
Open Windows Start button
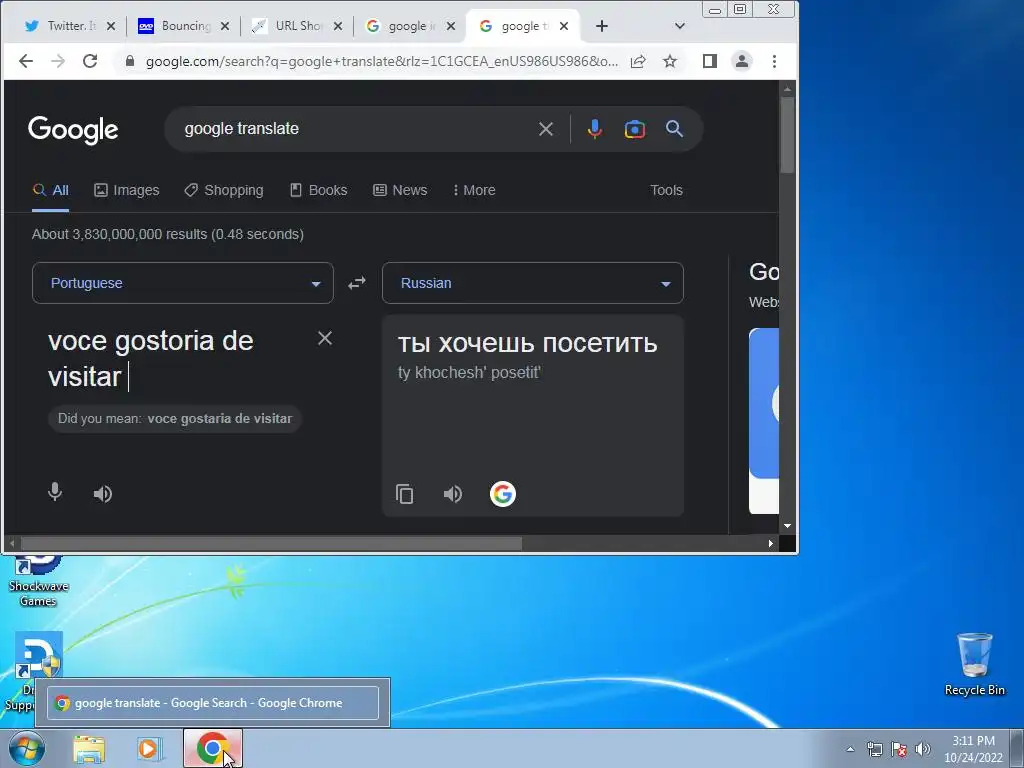(26, 748)
